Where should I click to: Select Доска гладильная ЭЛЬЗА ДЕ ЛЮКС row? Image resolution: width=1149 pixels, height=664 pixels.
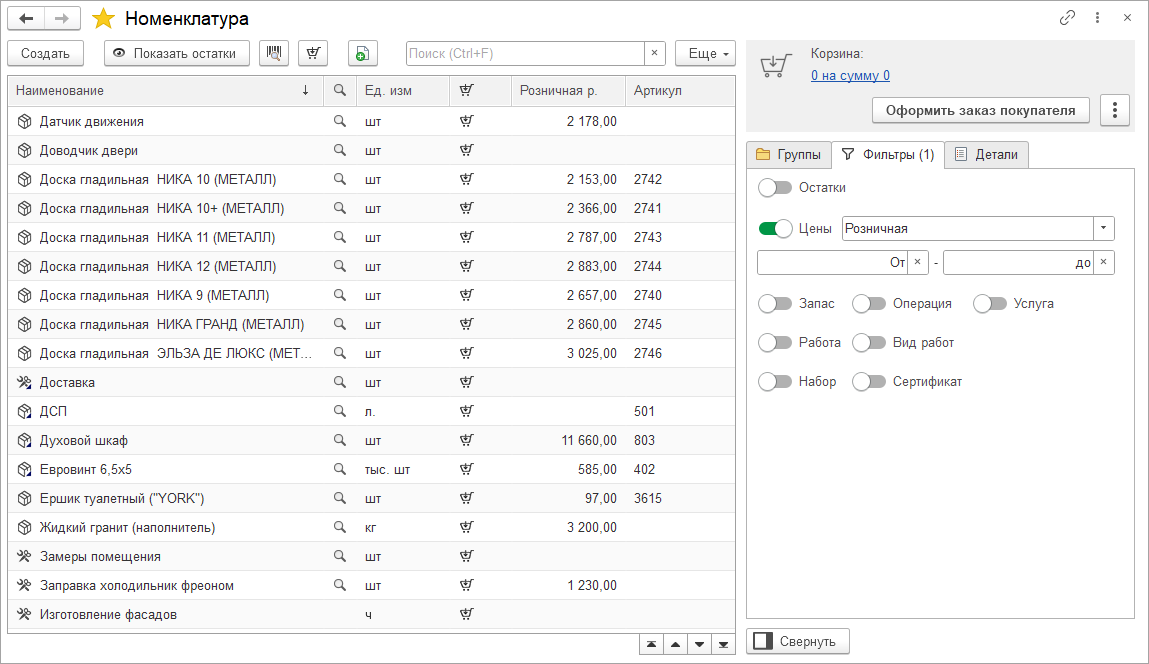click(x=372, y=353)
